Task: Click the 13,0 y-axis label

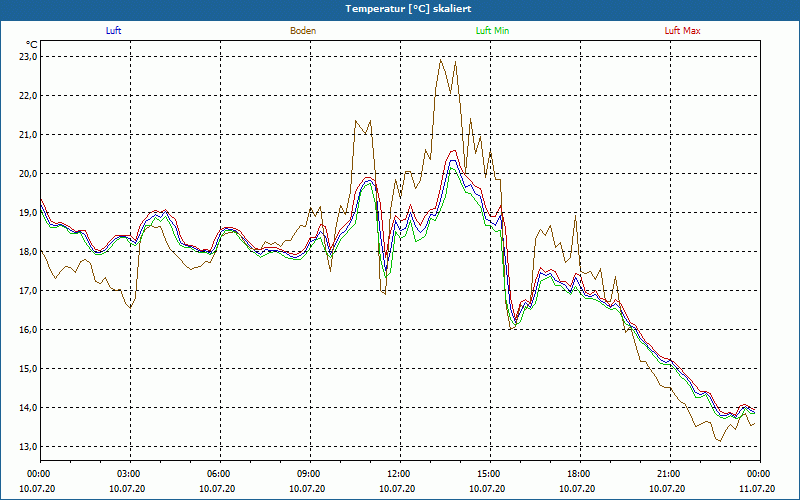Action: pos(29,446)
